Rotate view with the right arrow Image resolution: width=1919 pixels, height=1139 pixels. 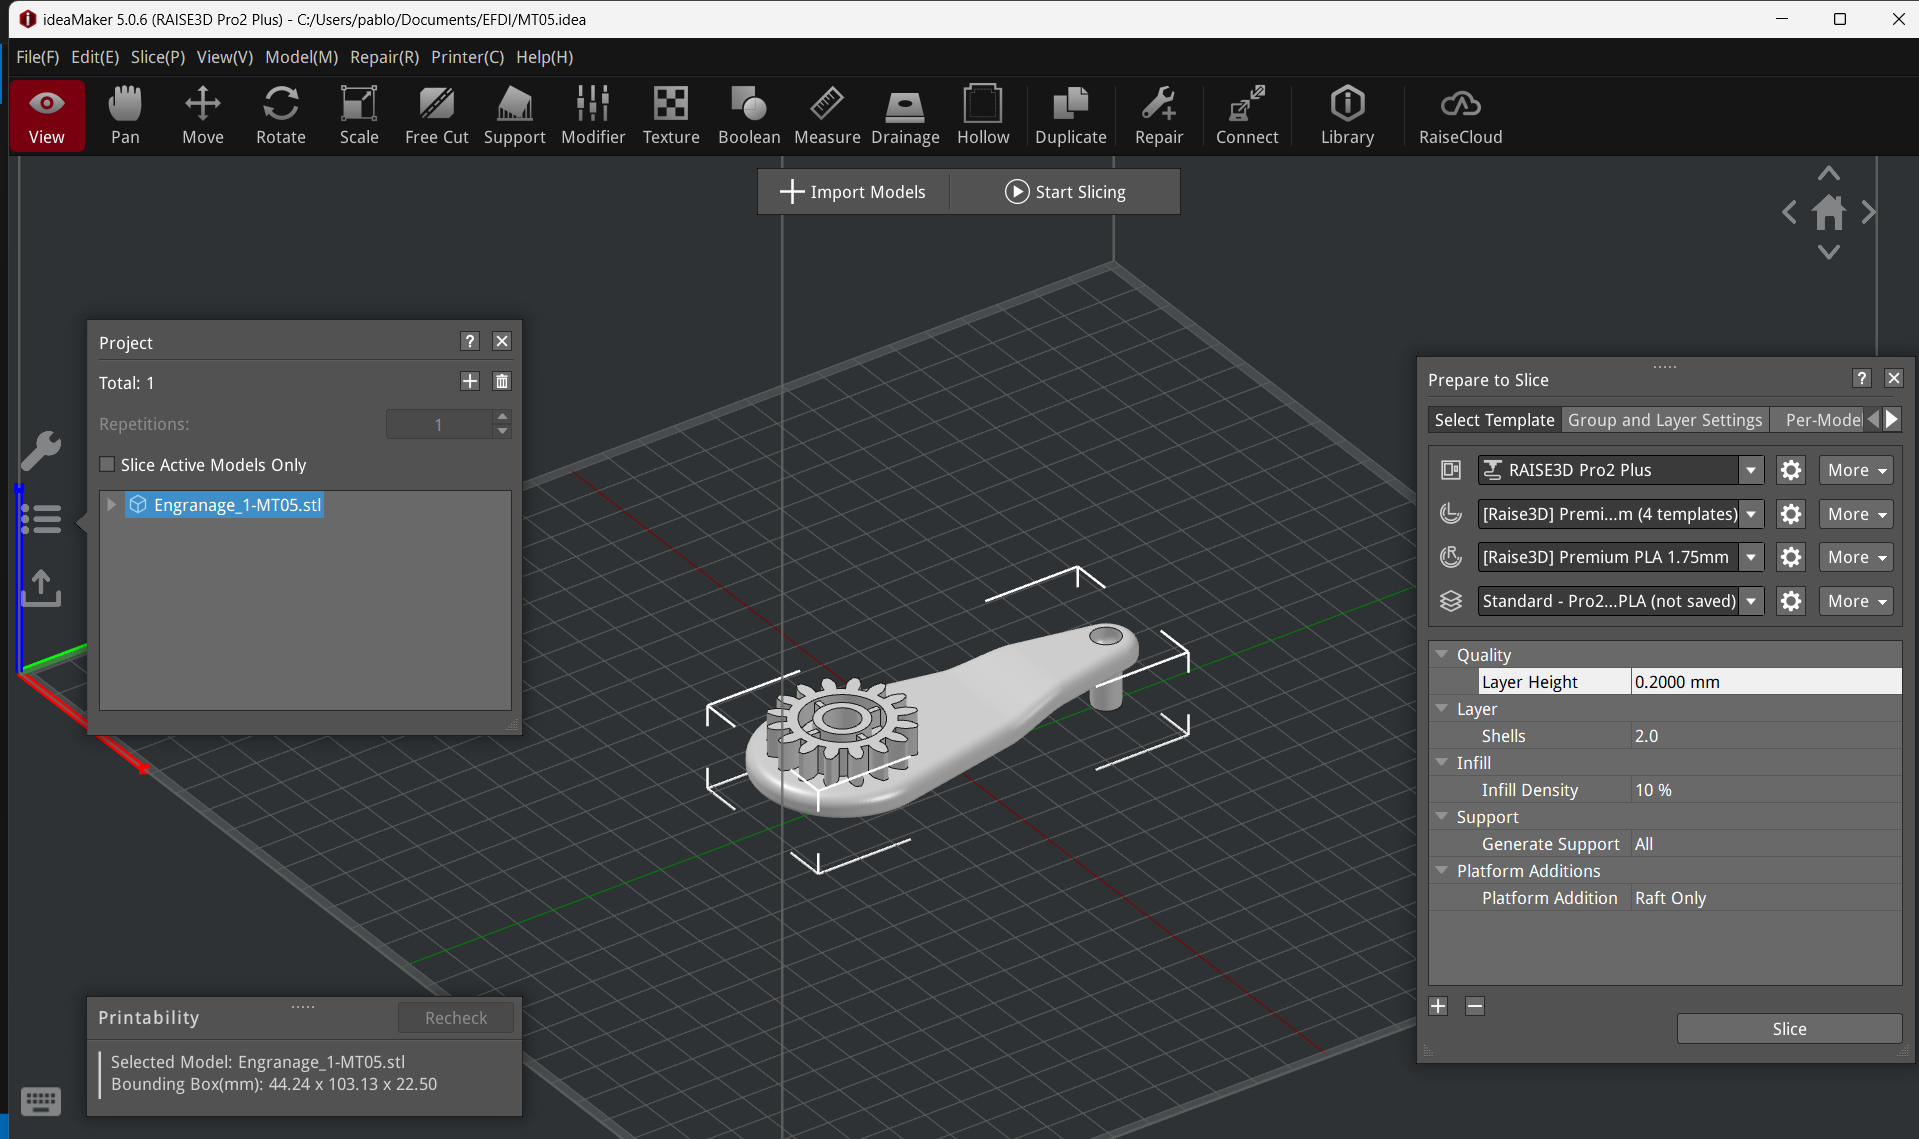pos(1868,212)
